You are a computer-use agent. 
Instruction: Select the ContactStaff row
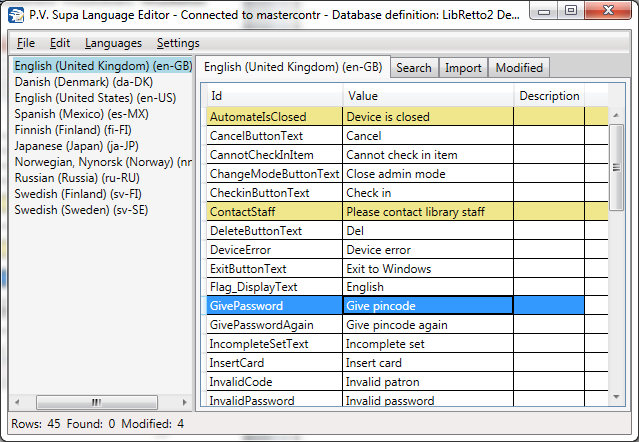pyautogui.click(x=273, y=212)
